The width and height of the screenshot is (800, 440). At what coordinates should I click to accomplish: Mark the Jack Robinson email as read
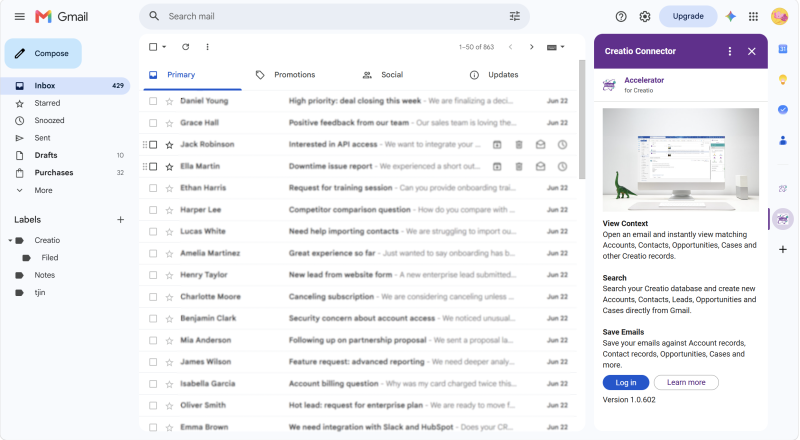[540, 144]
